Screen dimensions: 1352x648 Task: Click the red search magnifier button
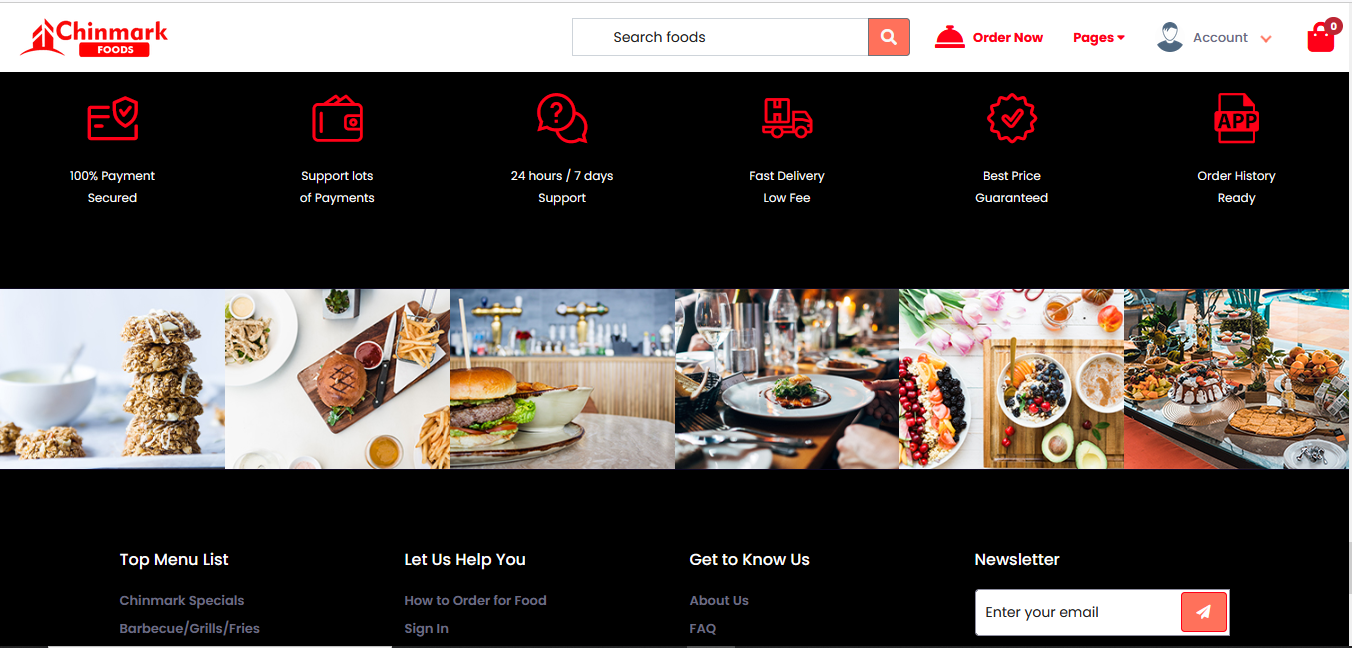[x=889, y=37]
